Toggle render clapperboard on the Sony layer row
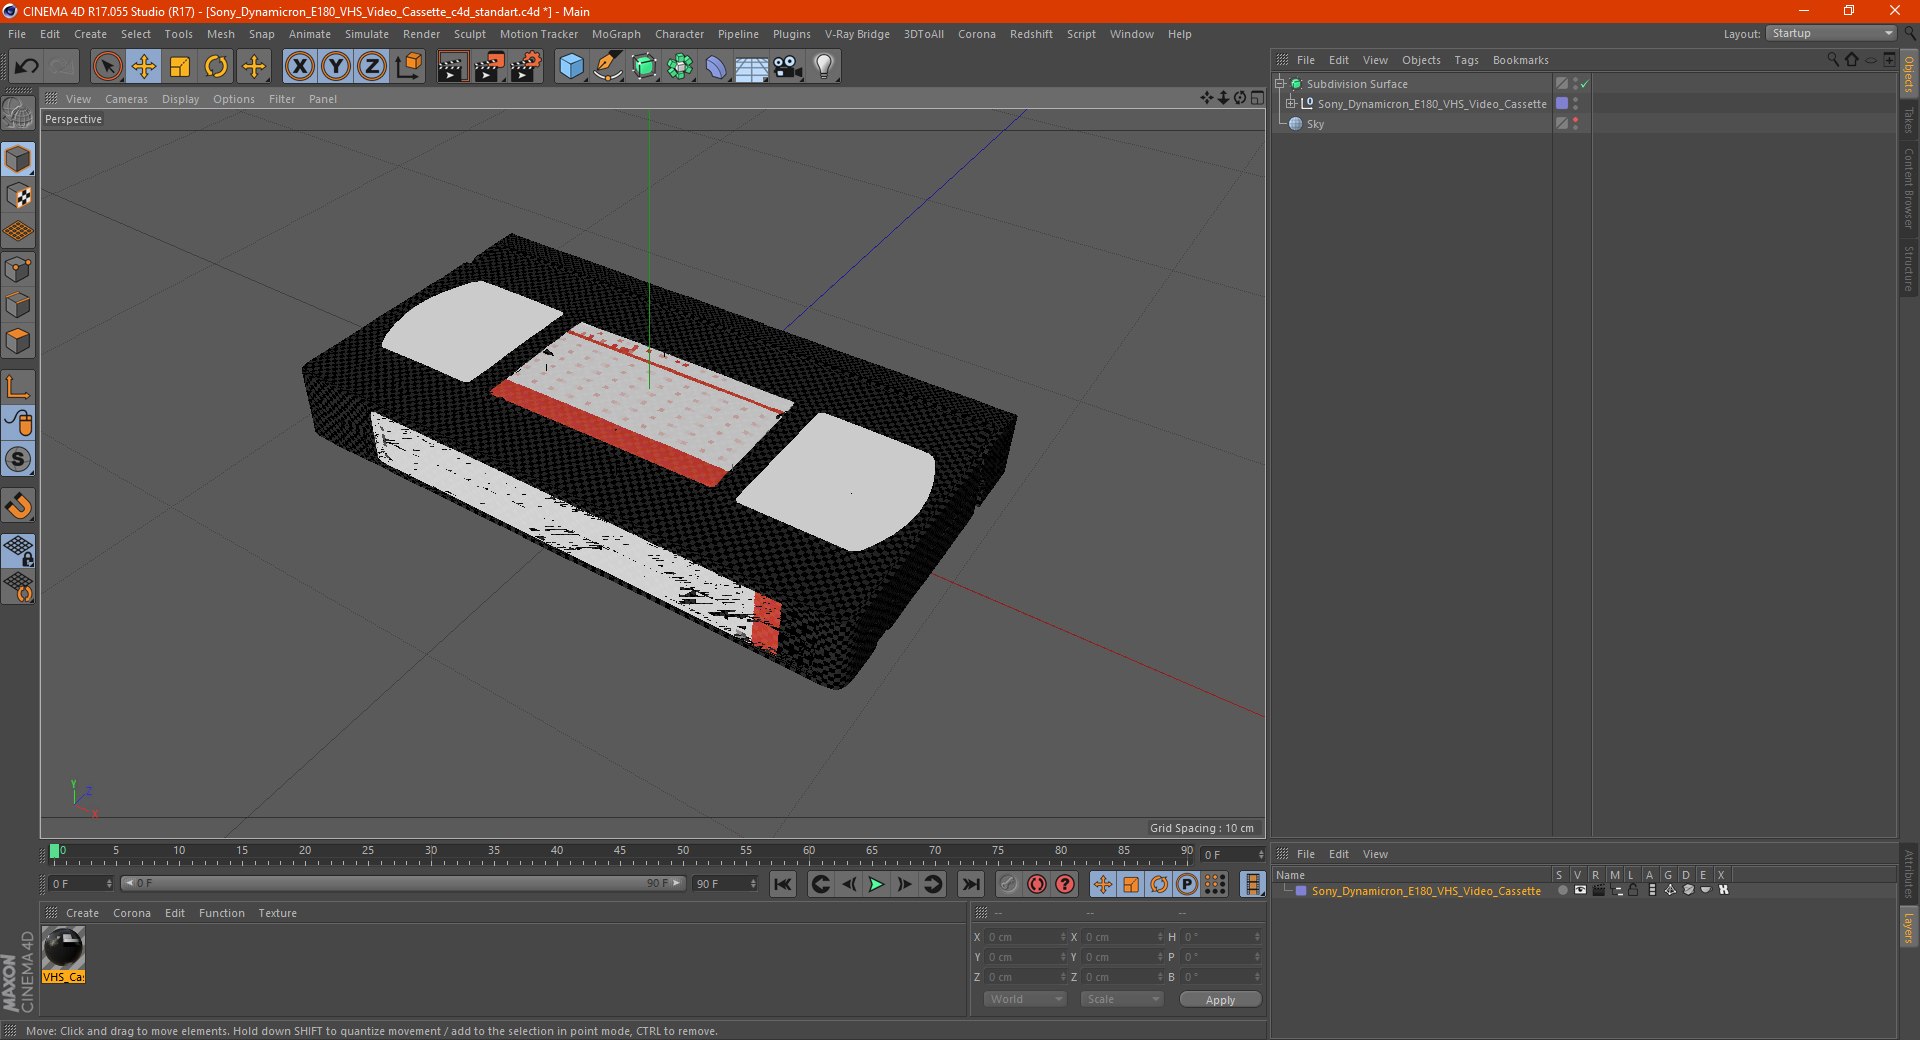The height and width of the screenshot is (1040, 1920). point(1598,890)
